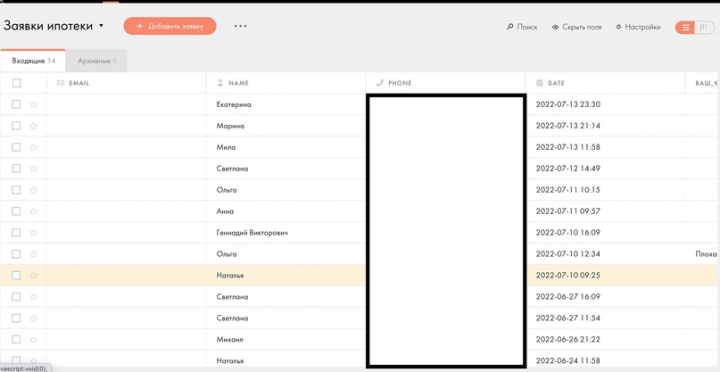The height and width of the screenshot is (372, 720).
Task: Select the Архивные 0 tab
Action: point(97,61)
